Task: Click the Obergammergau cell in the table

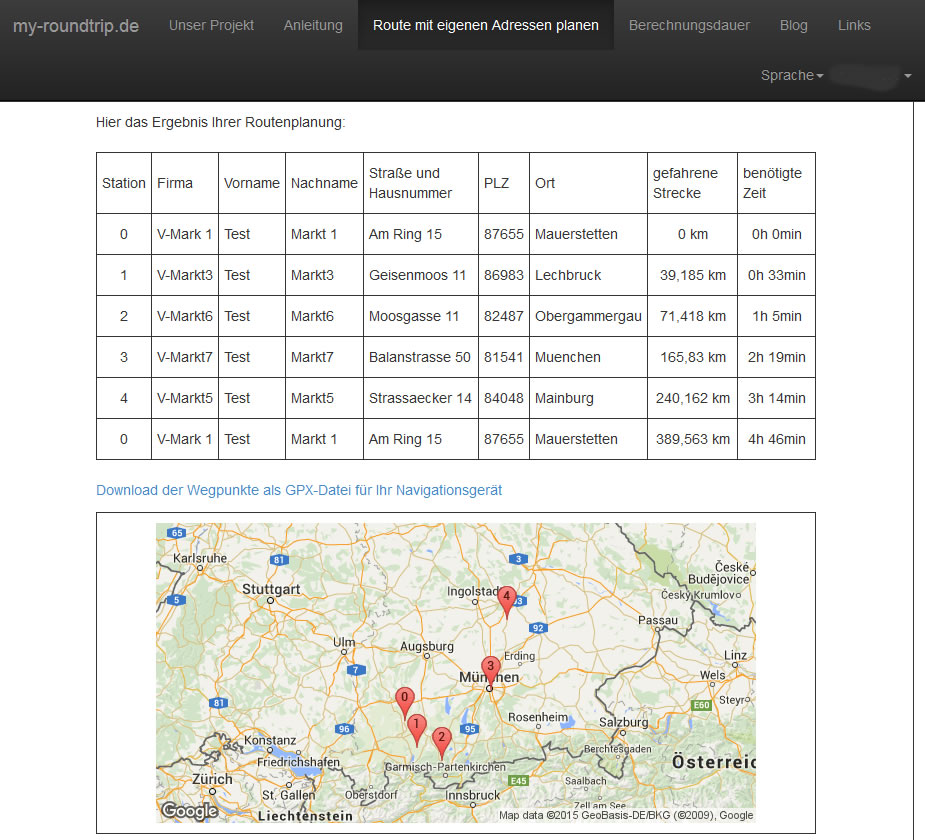Action: point(588,316)
